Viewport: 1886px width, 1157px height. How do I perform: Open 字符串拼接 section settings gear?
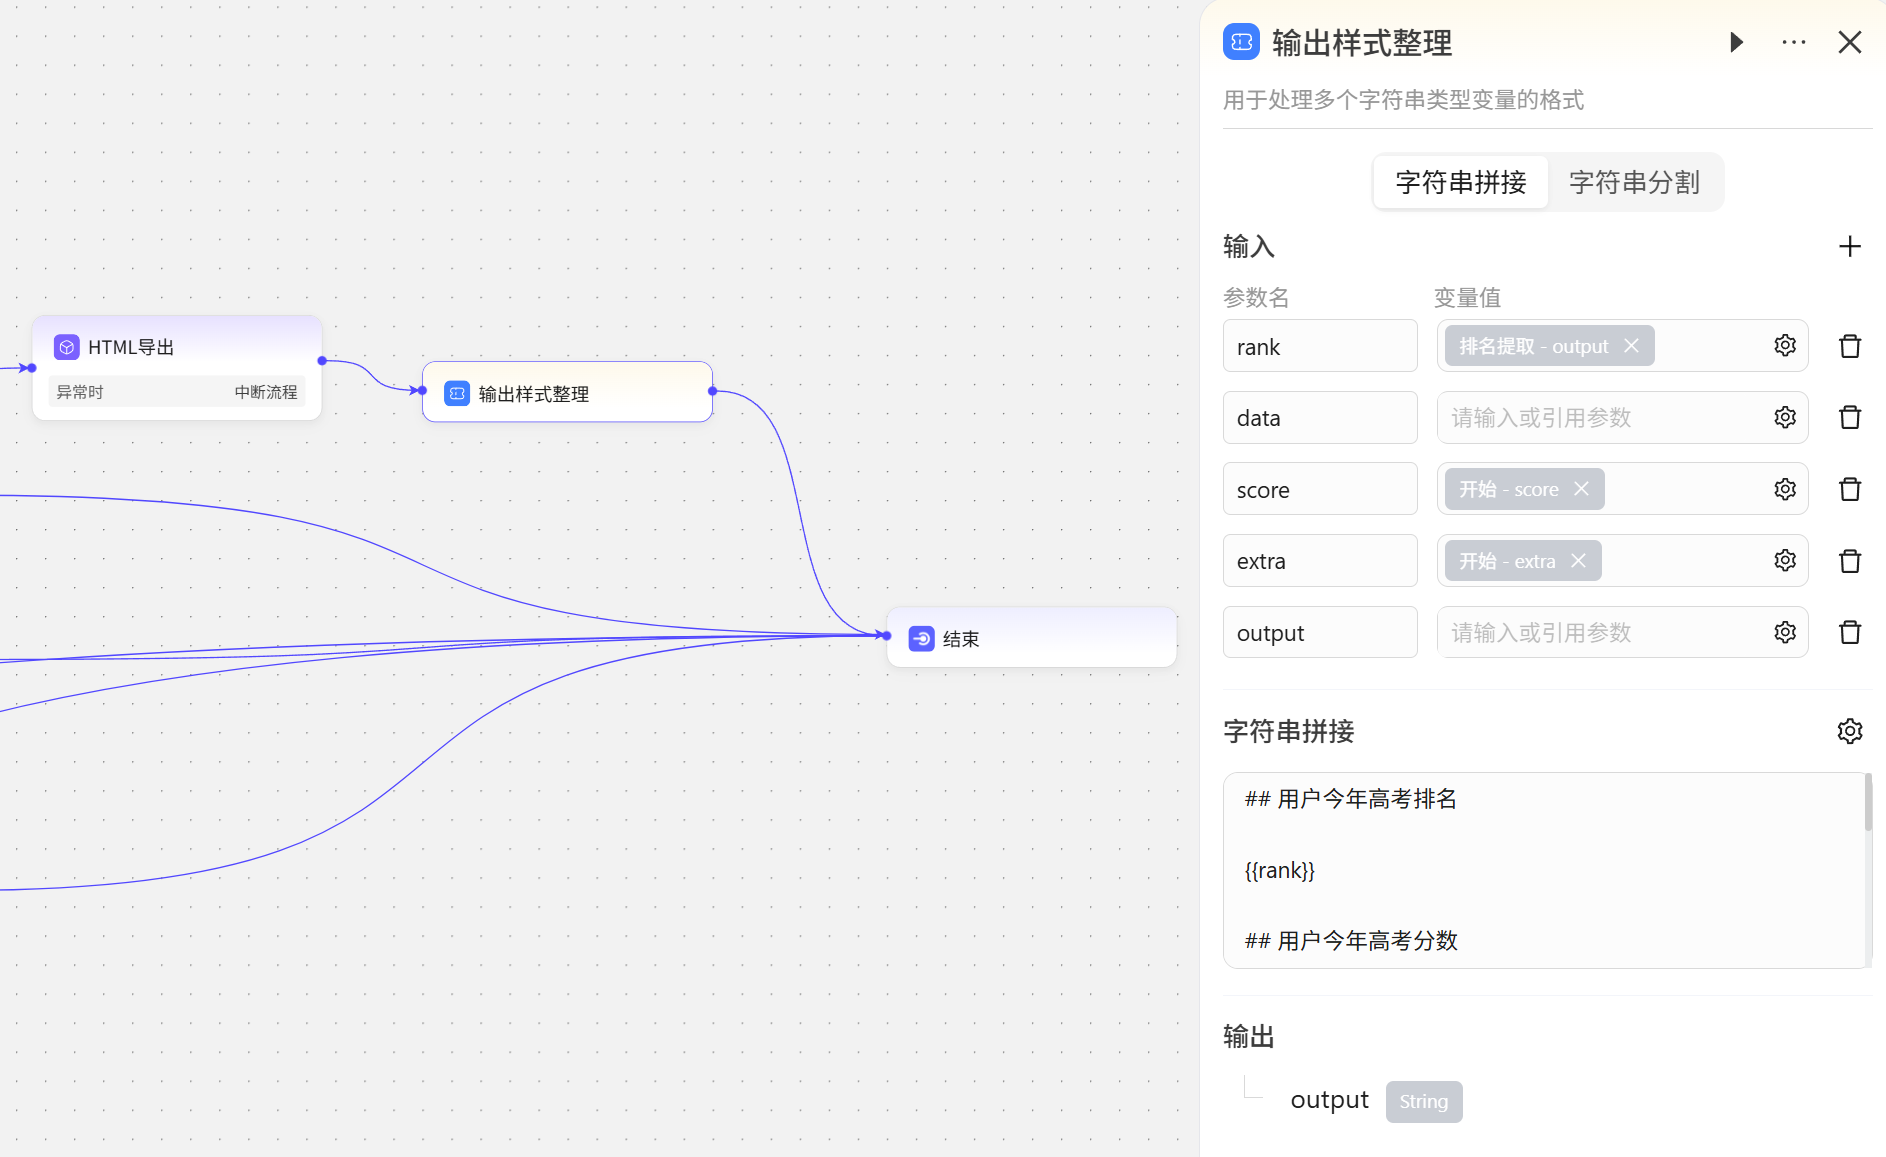point(1849,731)
